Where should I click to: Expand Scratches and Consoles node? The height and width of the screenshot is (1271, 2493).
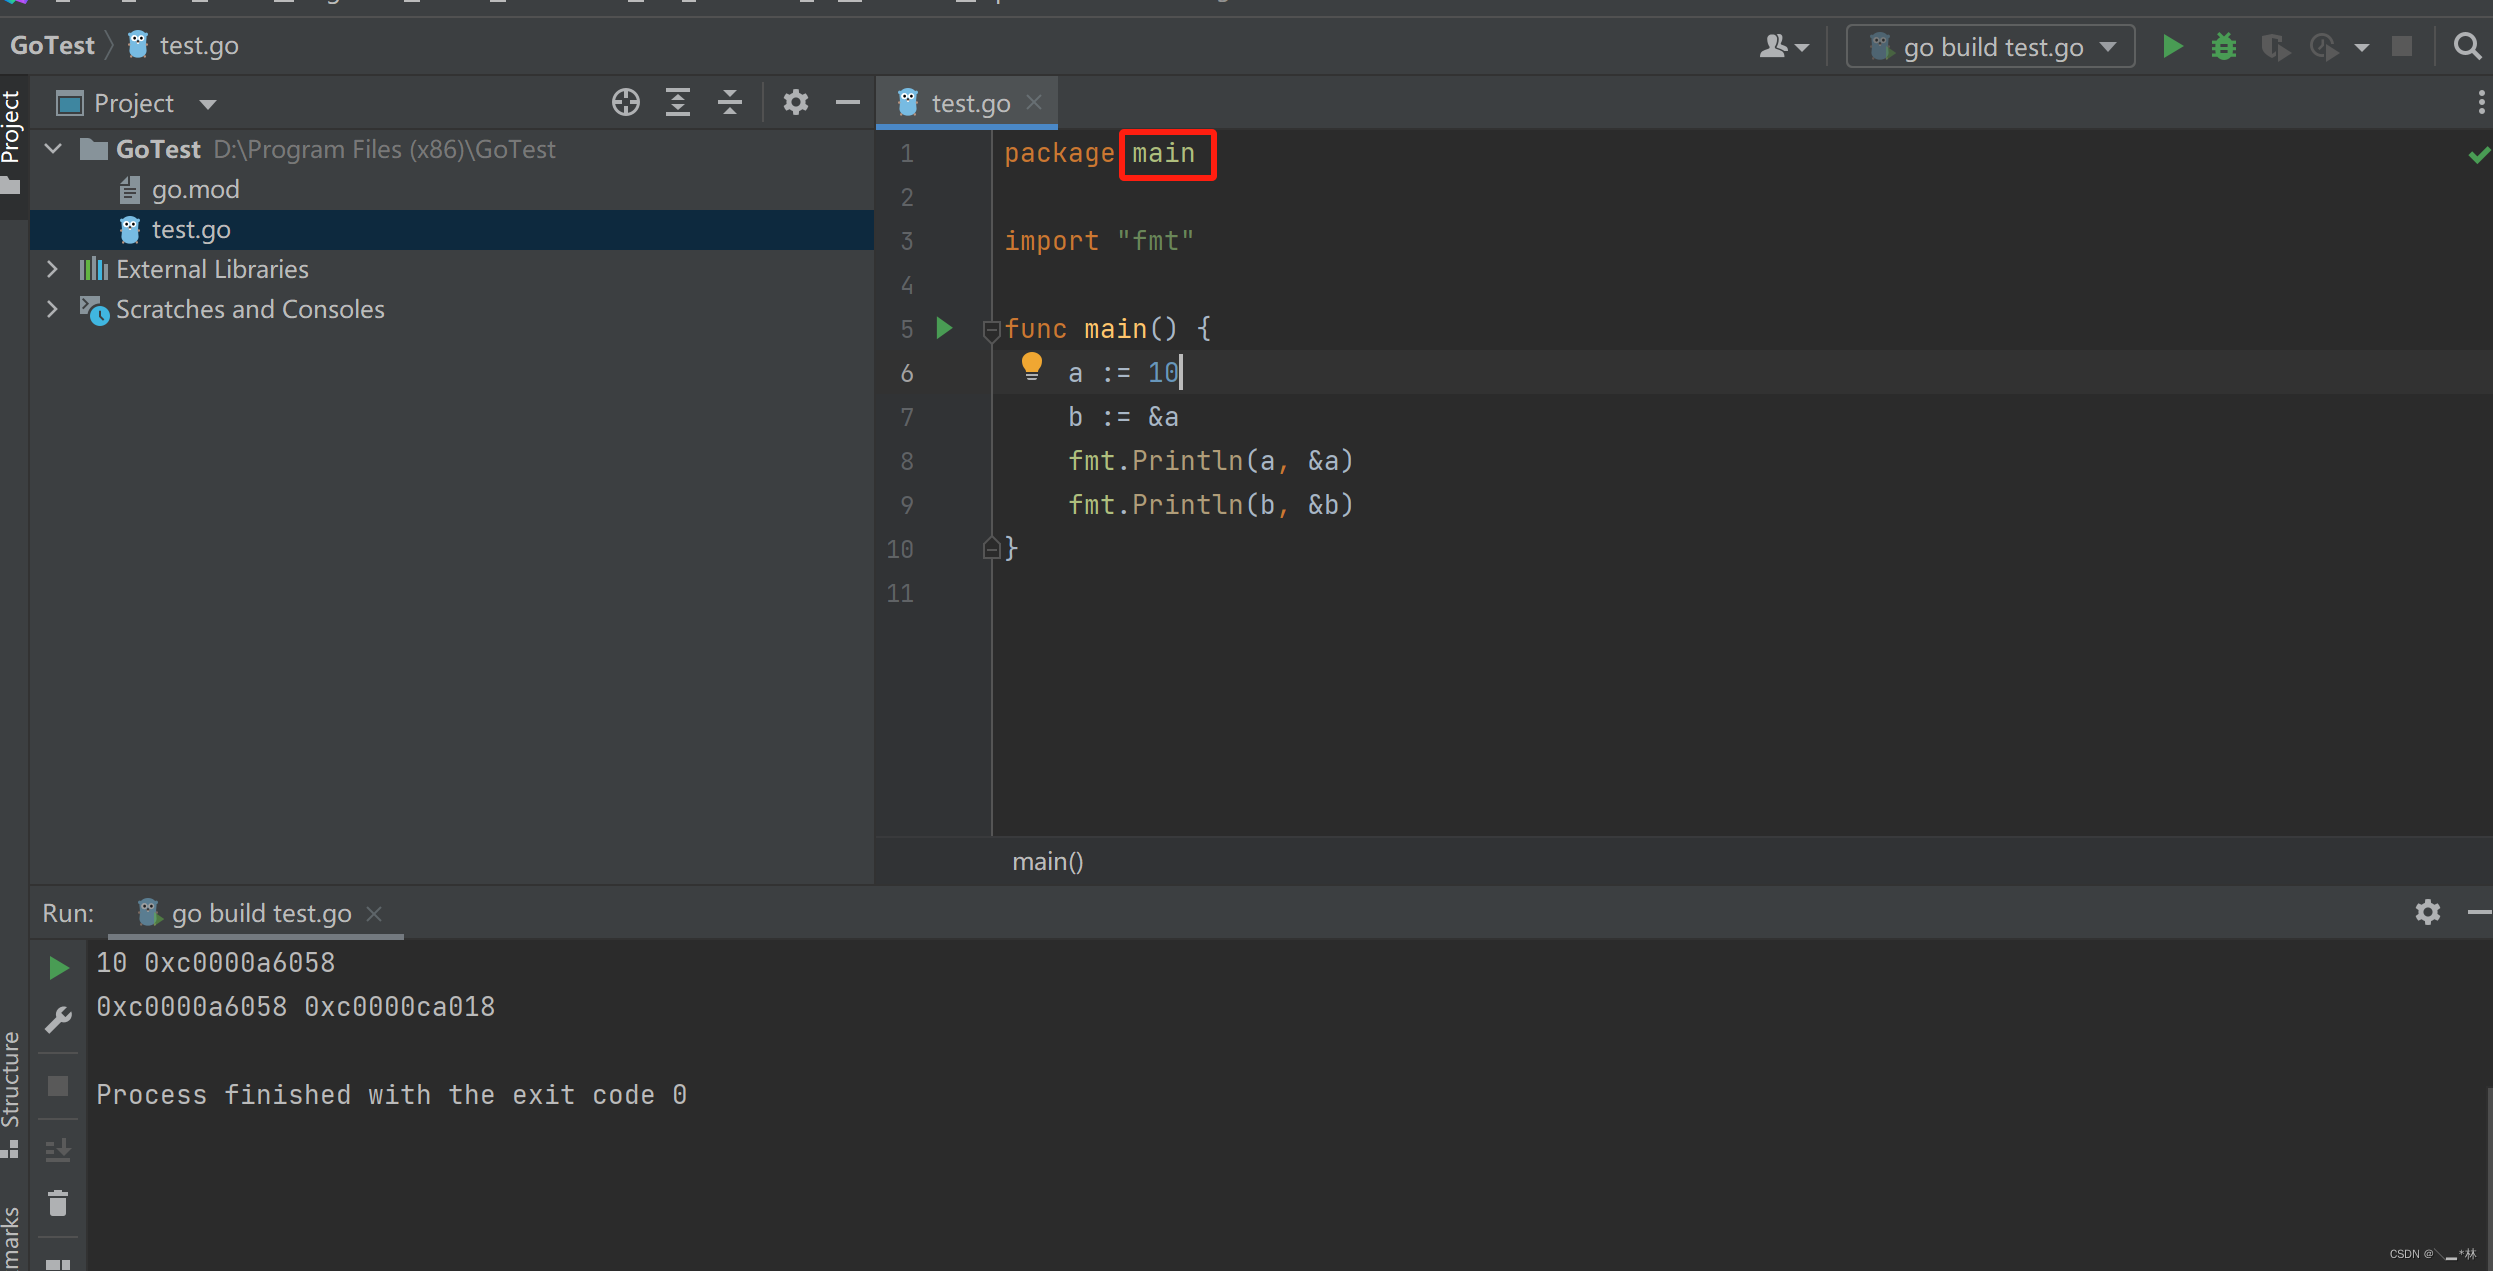[53, 309]
